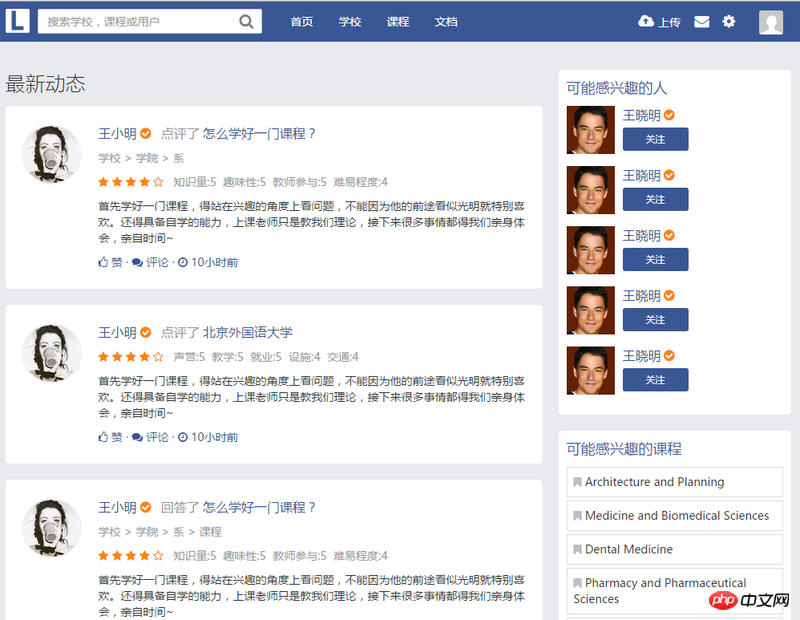The width and height of the screenshot is (800, 620).
Task: Open 怎么学好一门课程? link in third post
Action: pyautogui.click(x=259, y=507)
